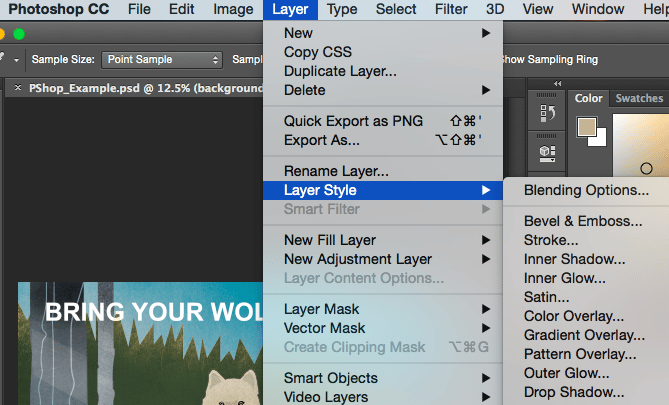Click inside the color picker gradient field
The image size is (669, 405).
pos(640,140)
